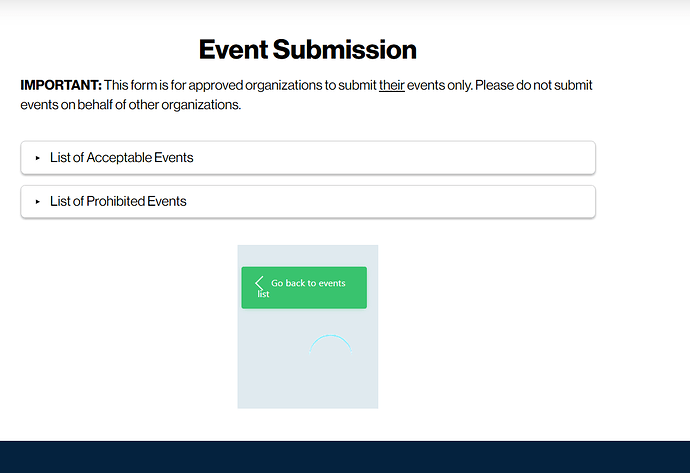Select the "List of Acceptable Events" label text
690x473 pixels.
pyautogui.click(x=121, y=158)
